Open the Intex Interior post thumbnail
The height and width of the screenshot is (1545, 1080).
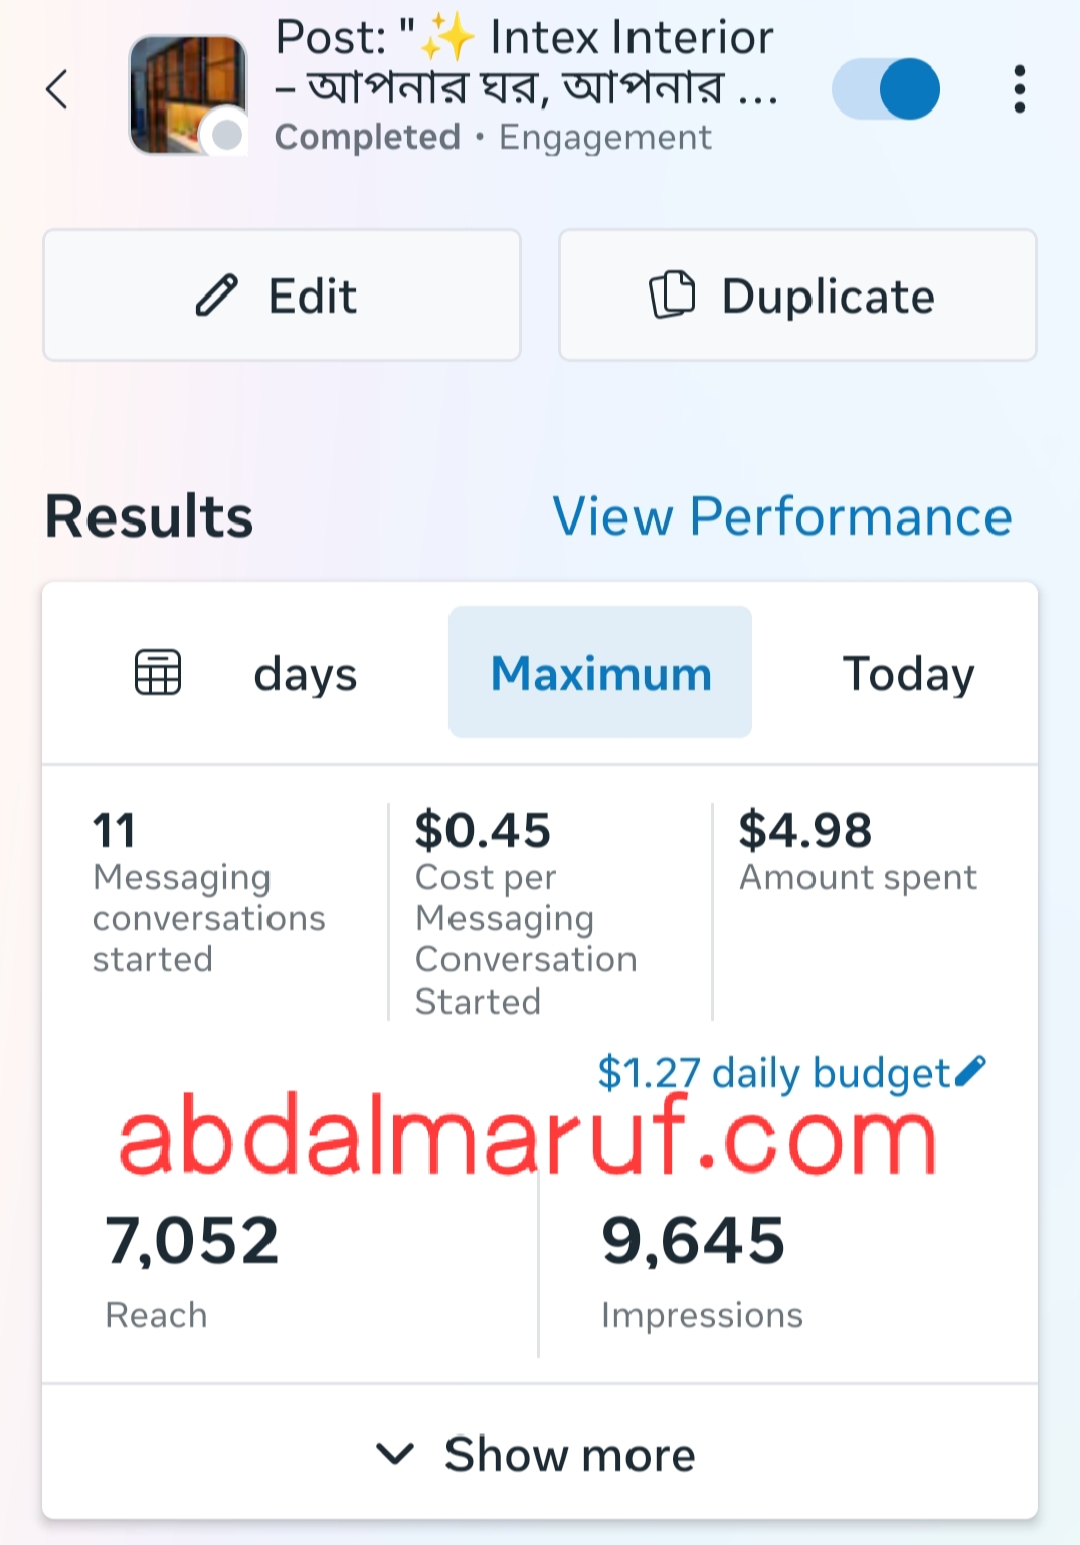pos(188,94)
